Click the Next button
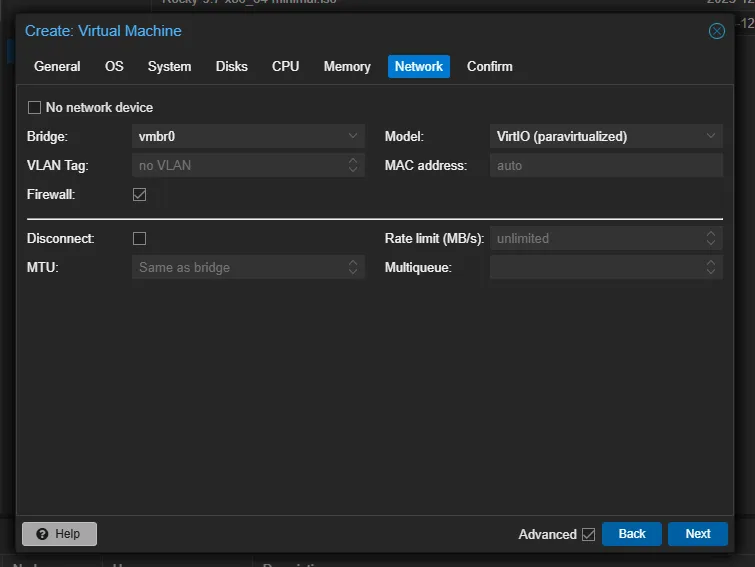 coord(697,534)
